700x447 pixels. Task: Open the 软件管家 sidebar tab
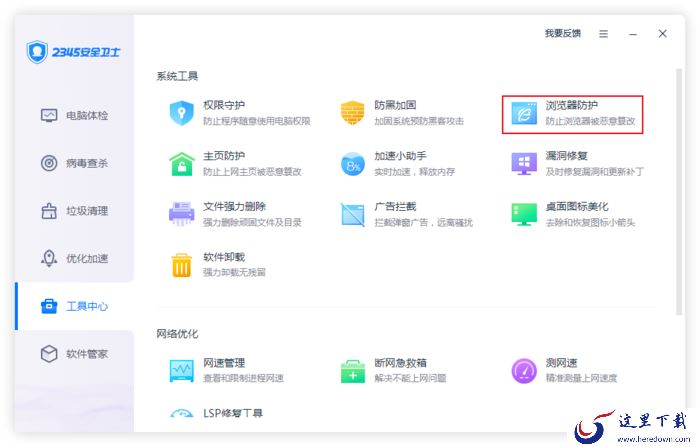pos(74,354)
